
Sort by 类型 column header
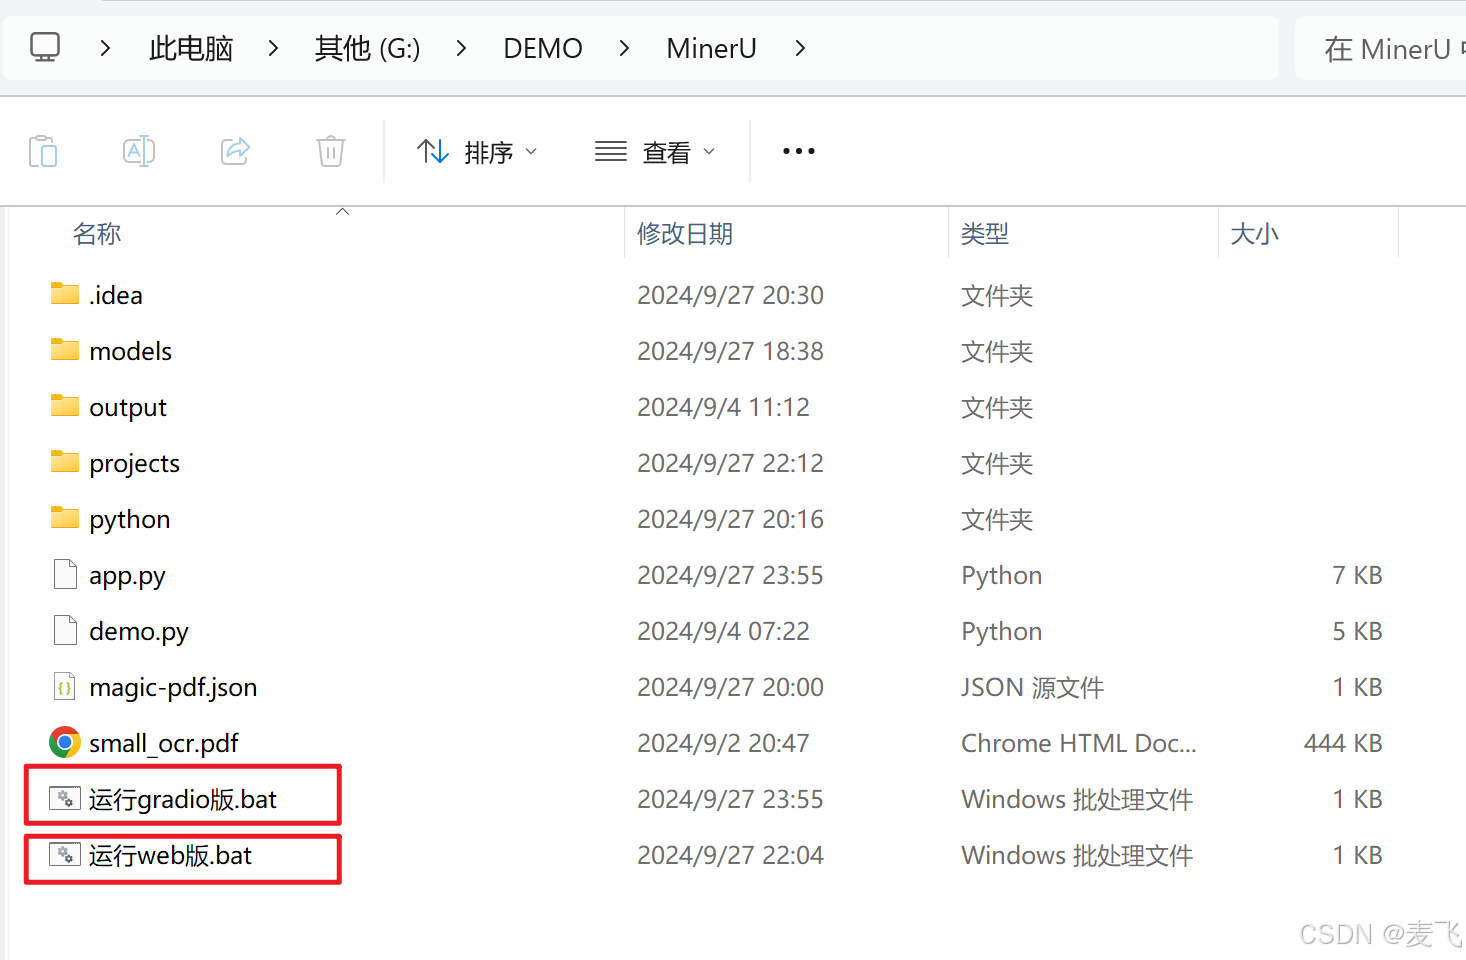tap(985, 234)
